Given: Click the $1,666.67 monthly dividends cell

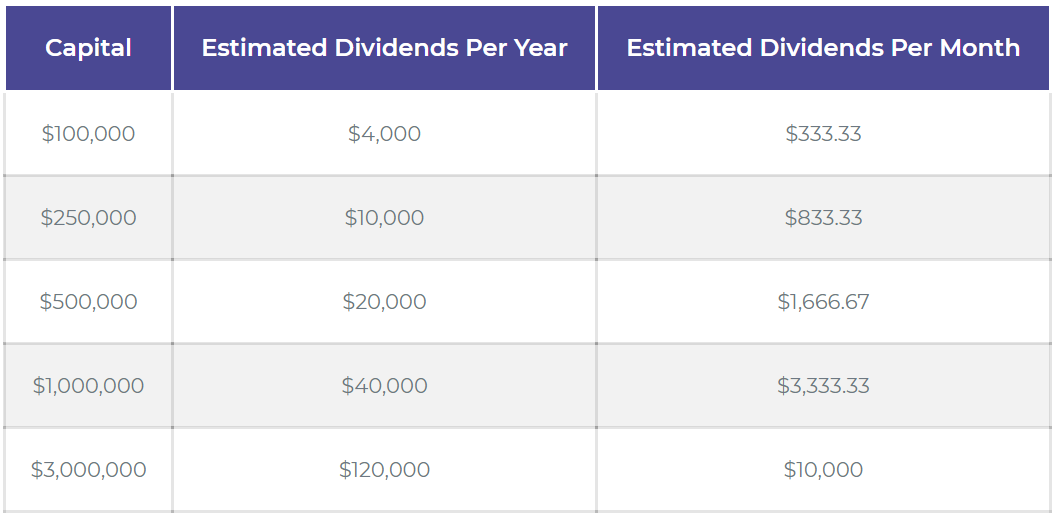Looking at the screenshot, I should 823,302.
